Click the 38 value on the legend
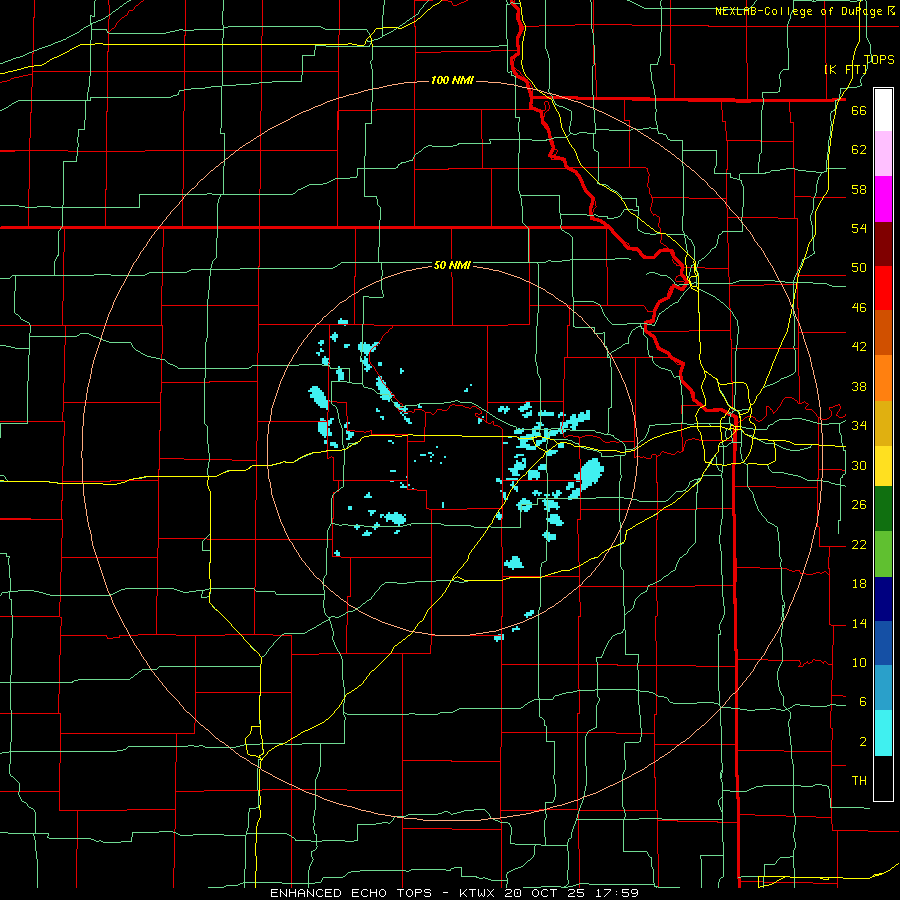The height and width of the screenshot is (900, 900). tap(859, 386)
